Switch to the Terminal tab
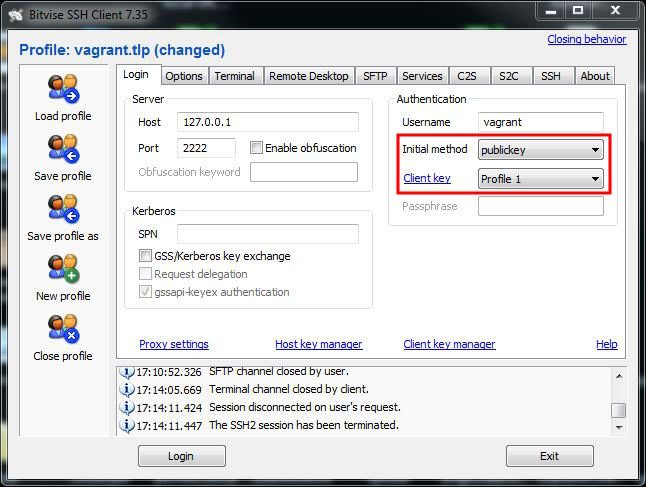 click(234, 76)
